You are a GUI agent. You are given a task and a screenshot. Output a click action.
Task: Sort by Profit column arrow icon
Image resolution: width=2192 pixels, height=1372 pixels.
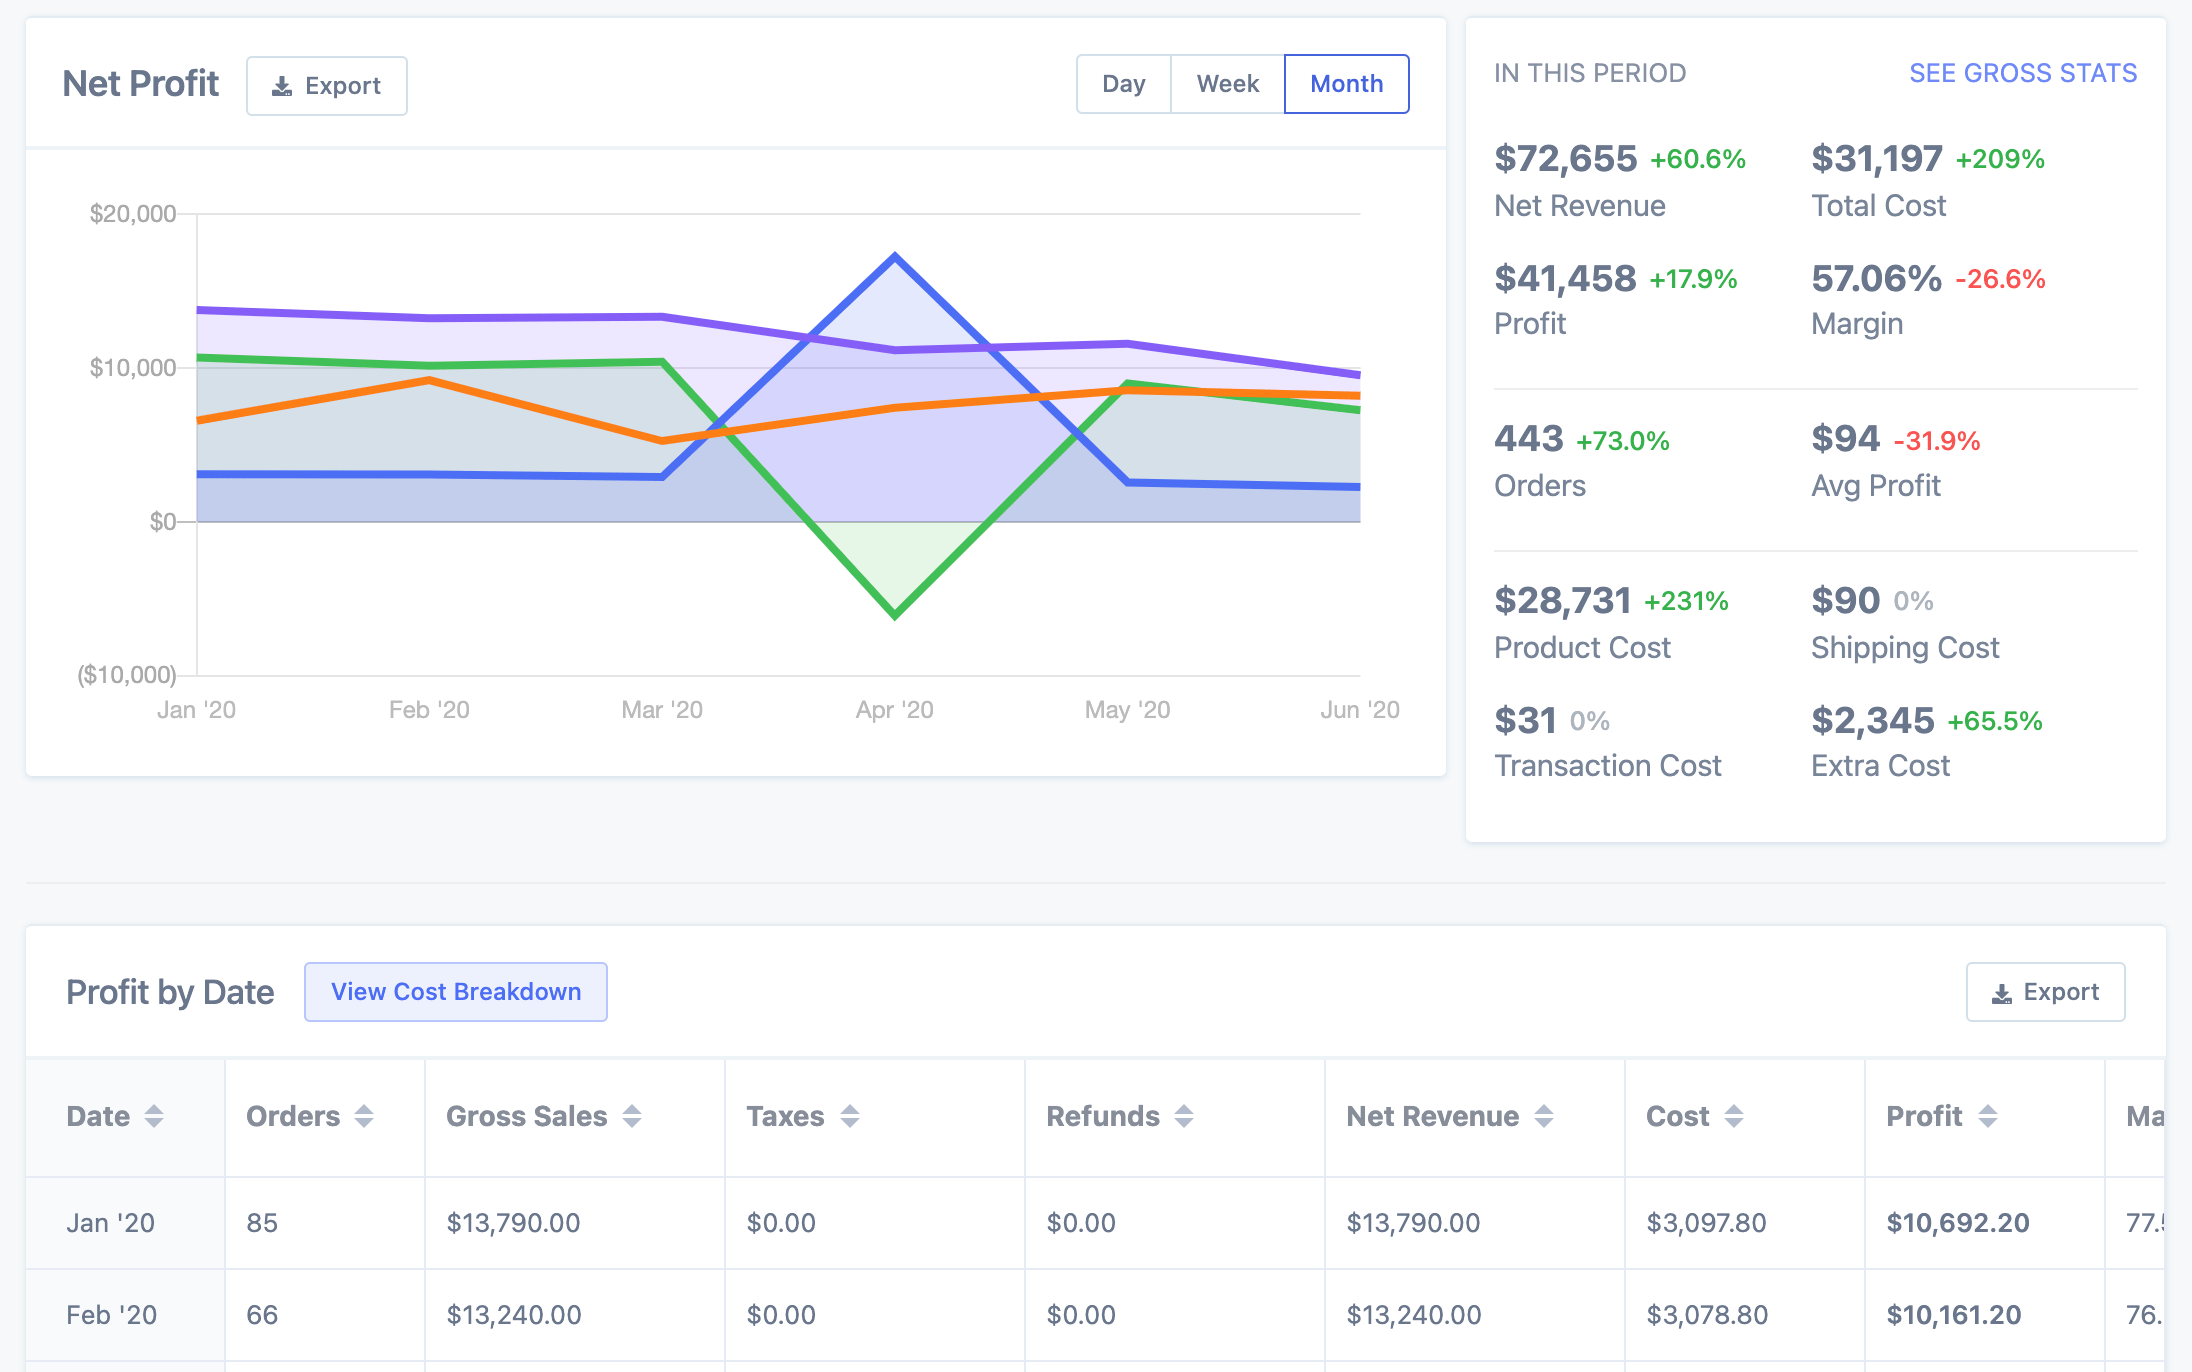click(x=1988, y=1116)
